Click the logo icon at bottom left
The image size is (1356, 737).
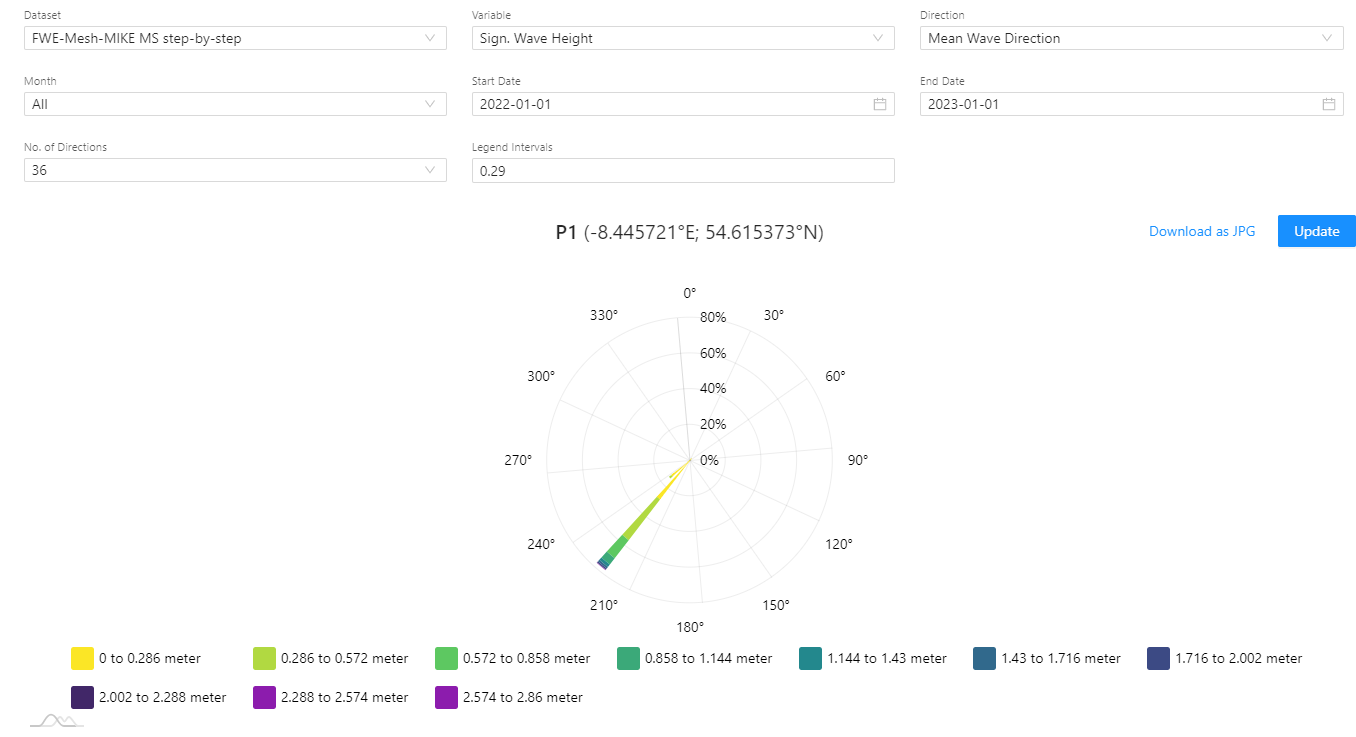click(x=57, y=720)
